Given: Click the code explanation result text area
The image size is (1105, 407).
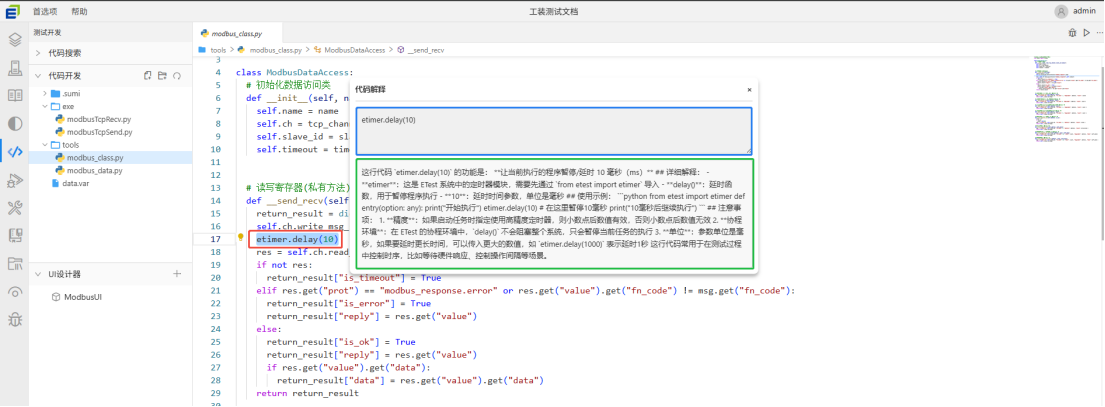Looking at the screenshot, I should coord(554,214).
